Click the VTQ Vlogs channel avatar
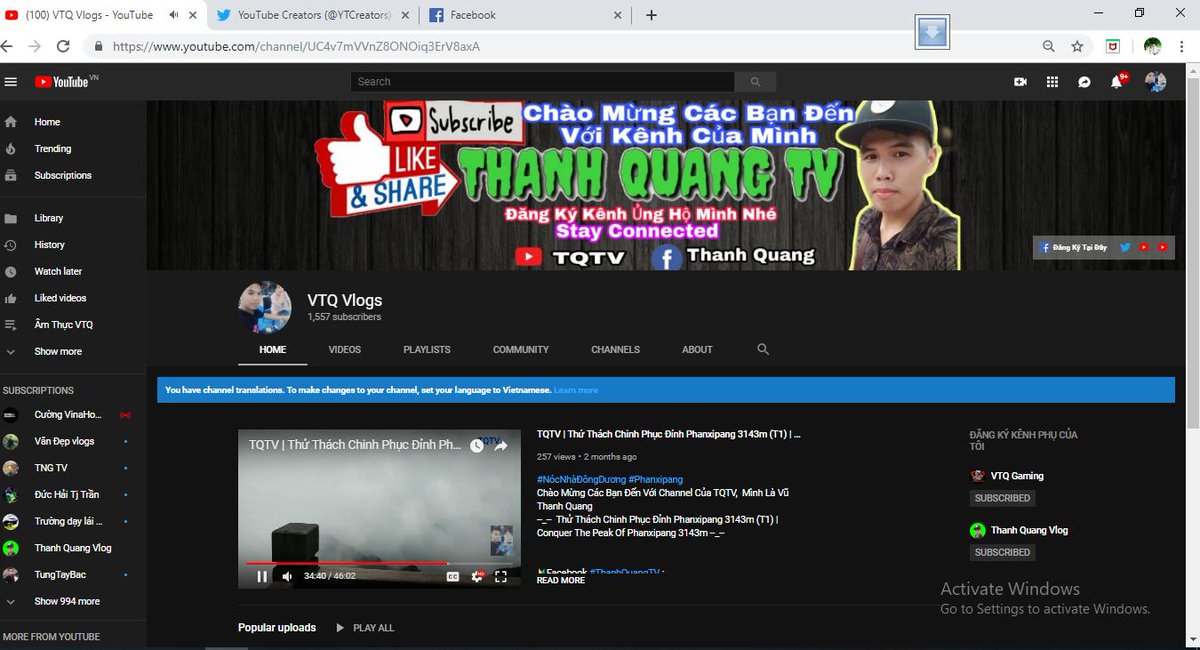1200x650 pixels. point(265,306)
